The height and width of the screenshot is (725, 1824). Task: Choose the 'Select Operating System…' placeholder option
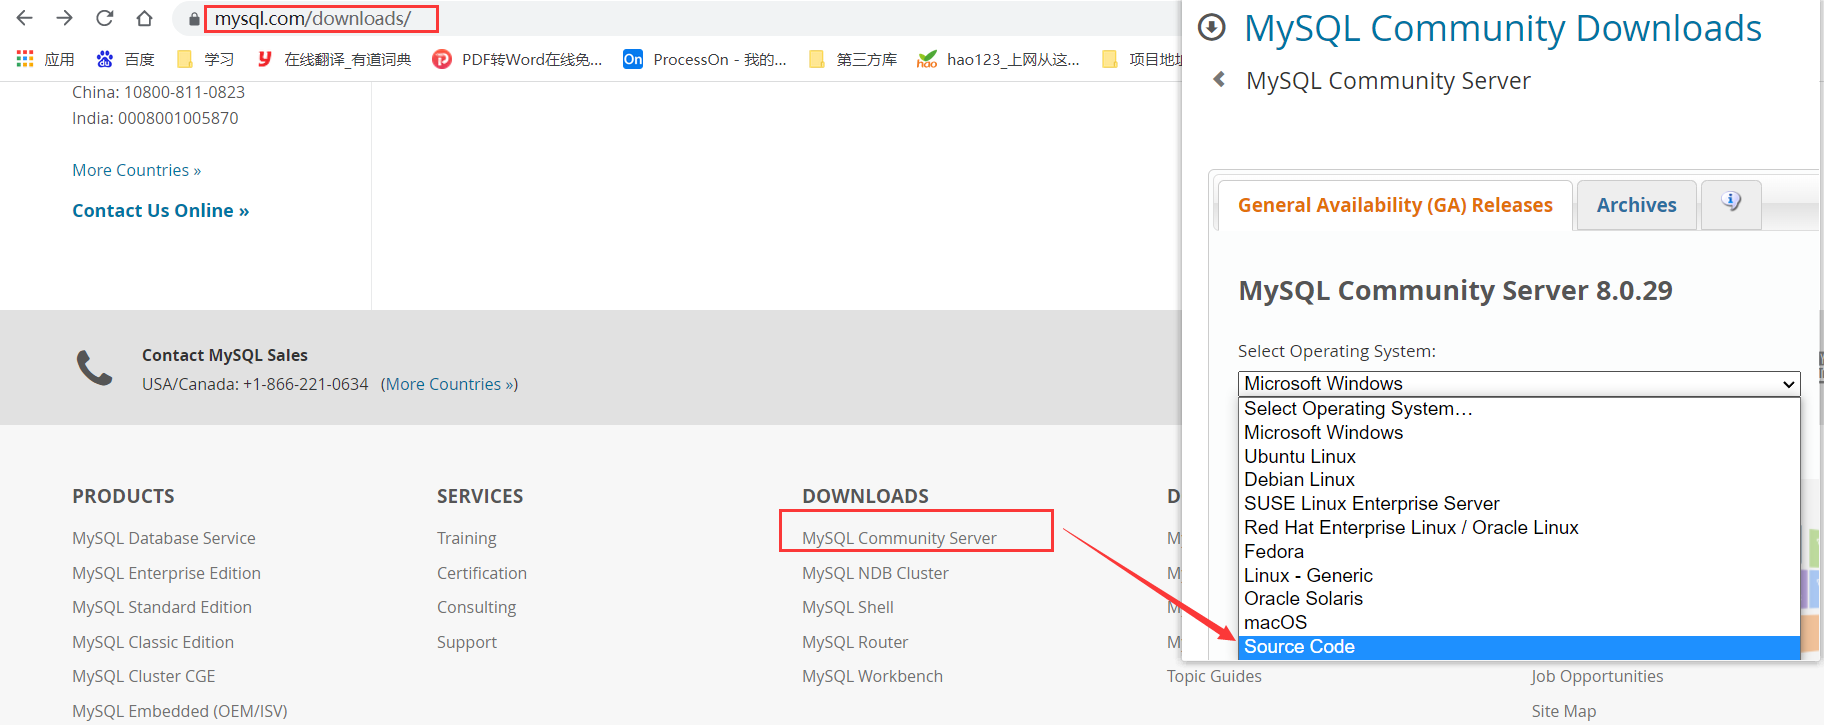1519,409
